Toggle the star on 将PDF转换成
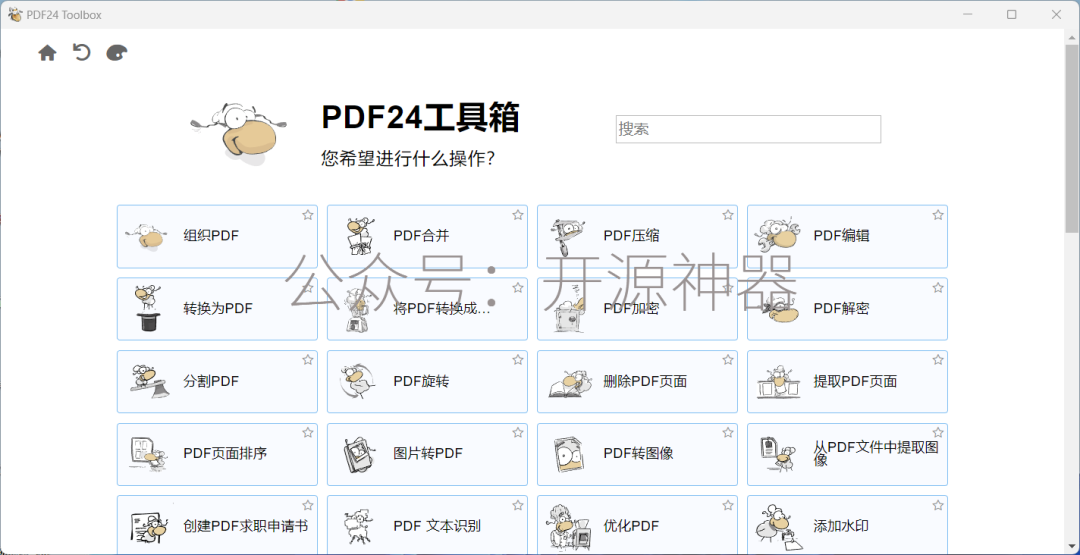 (x=518, y=288)
